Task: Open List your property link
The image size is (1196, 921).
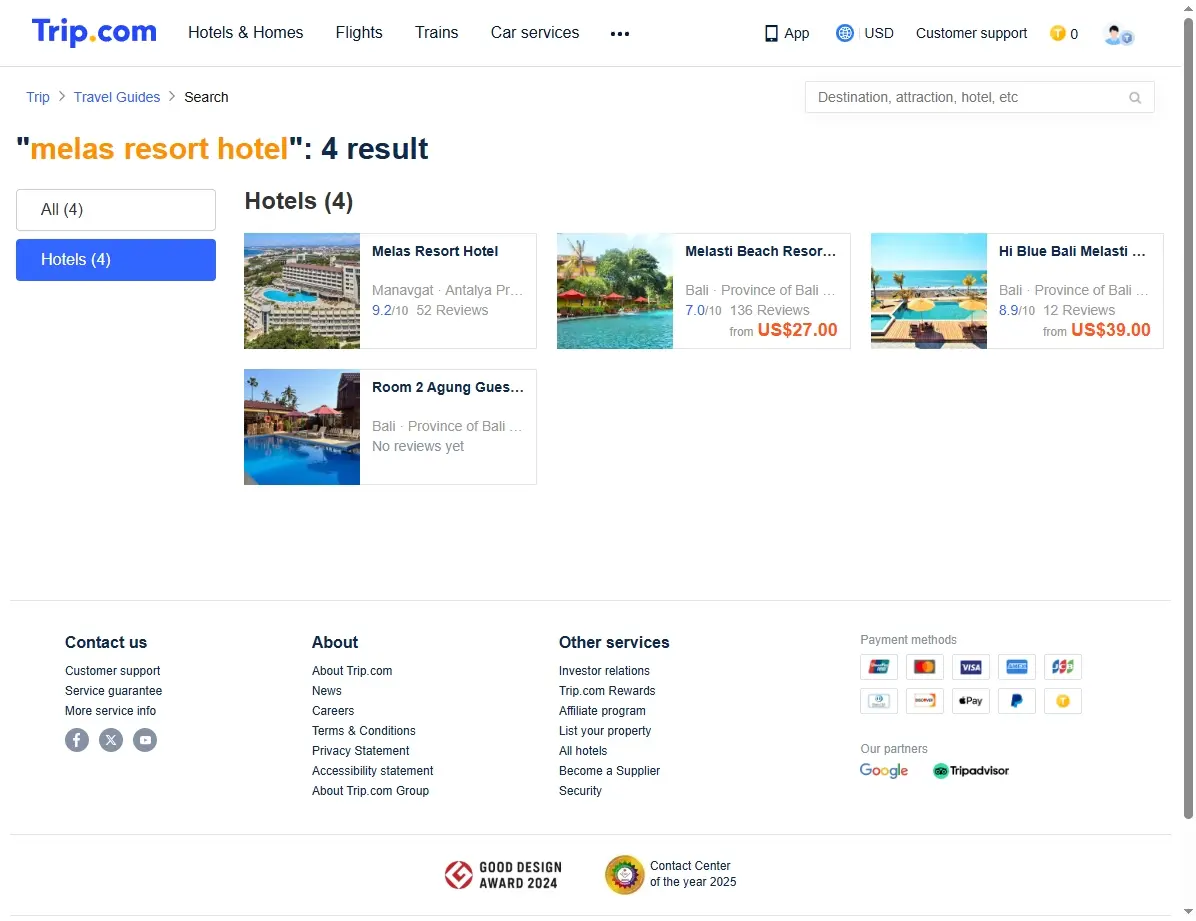Action: 605,730
